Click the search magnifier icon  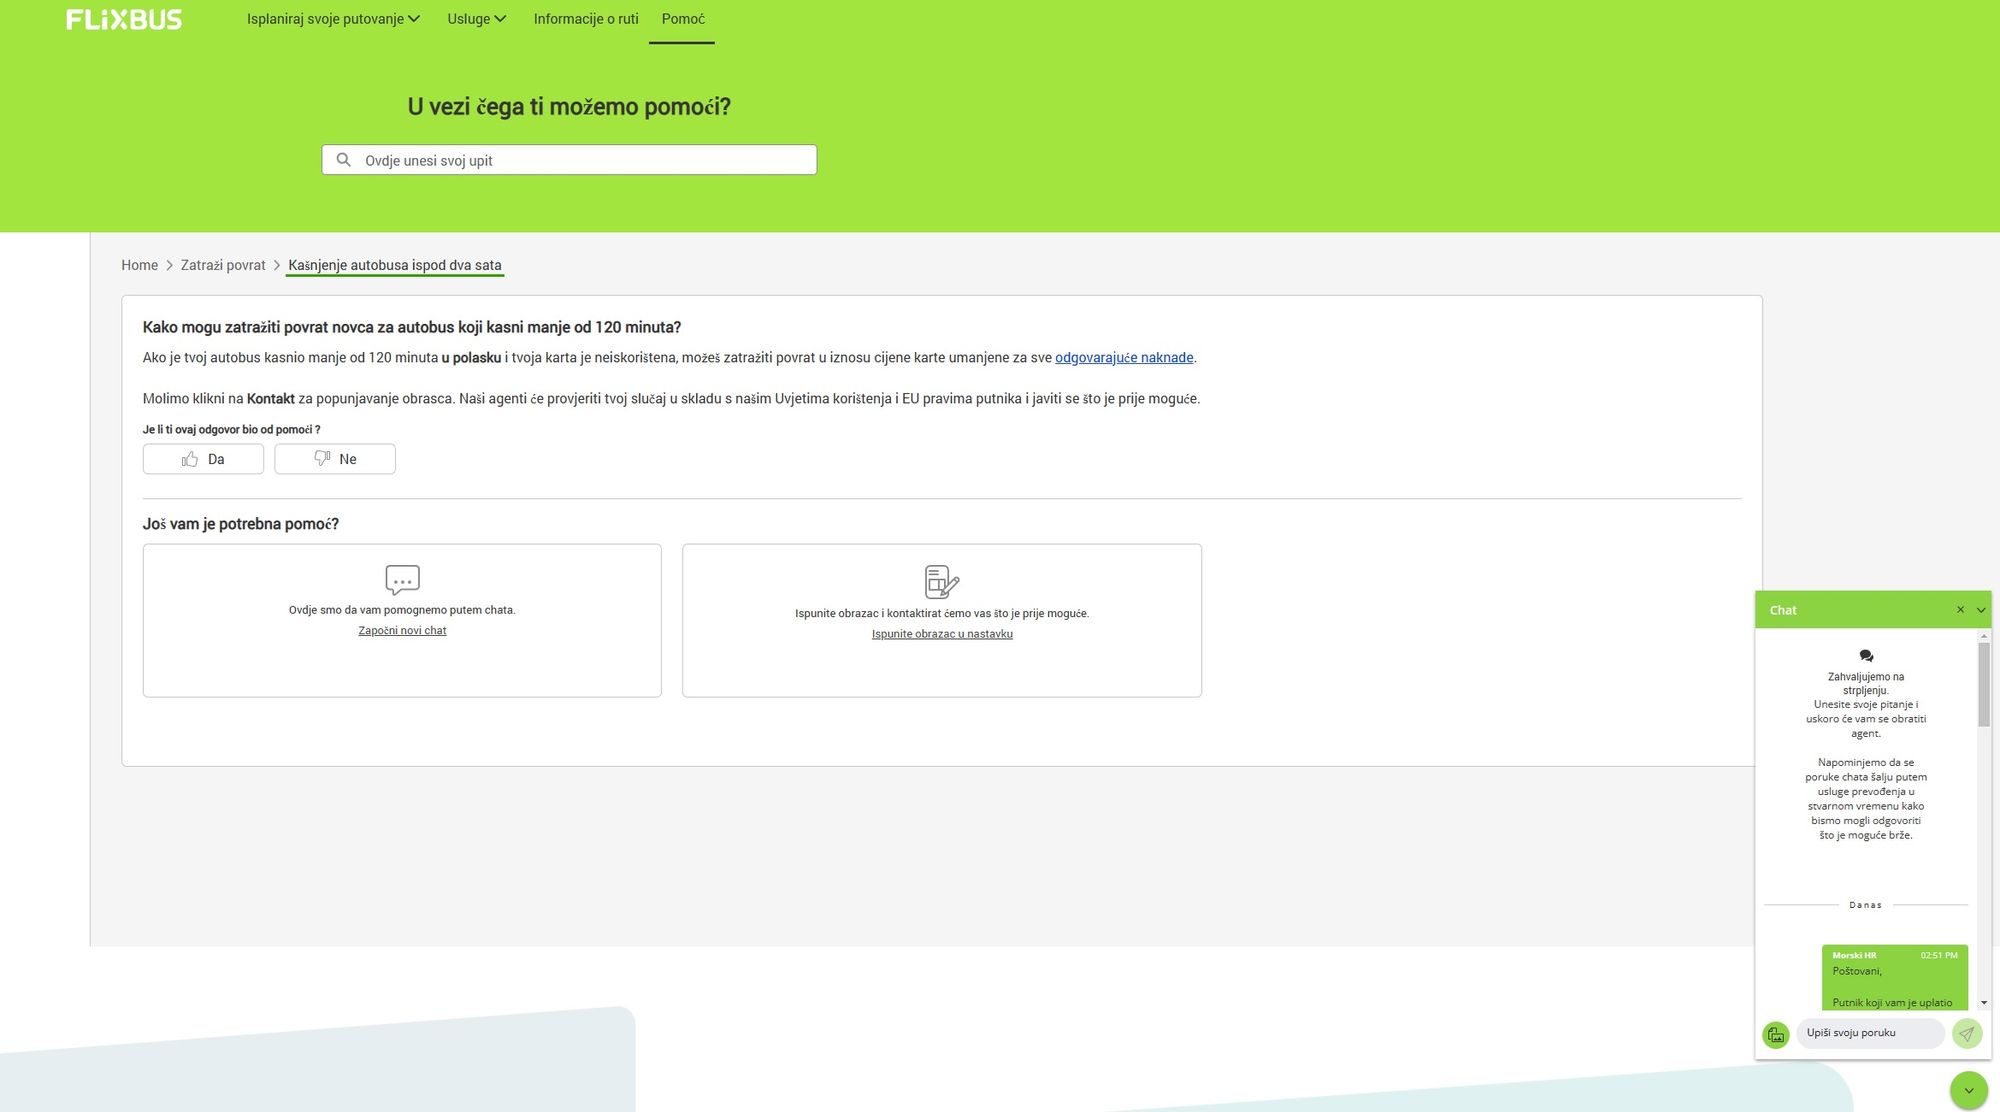click(x=343, y=160)
